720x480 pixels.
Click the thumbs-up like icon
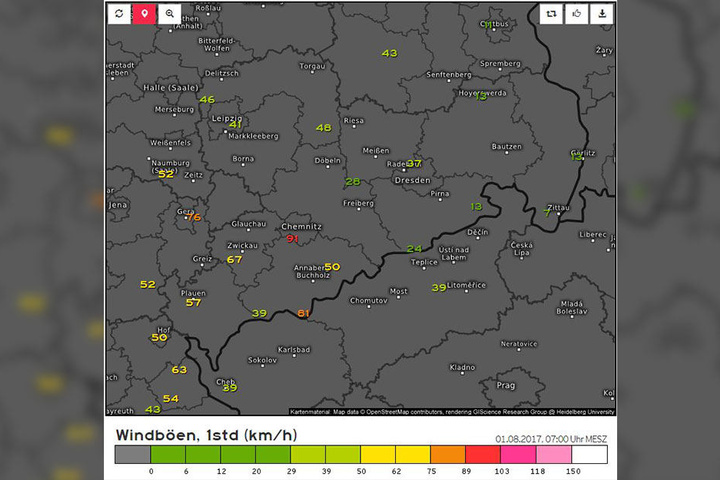577,14
